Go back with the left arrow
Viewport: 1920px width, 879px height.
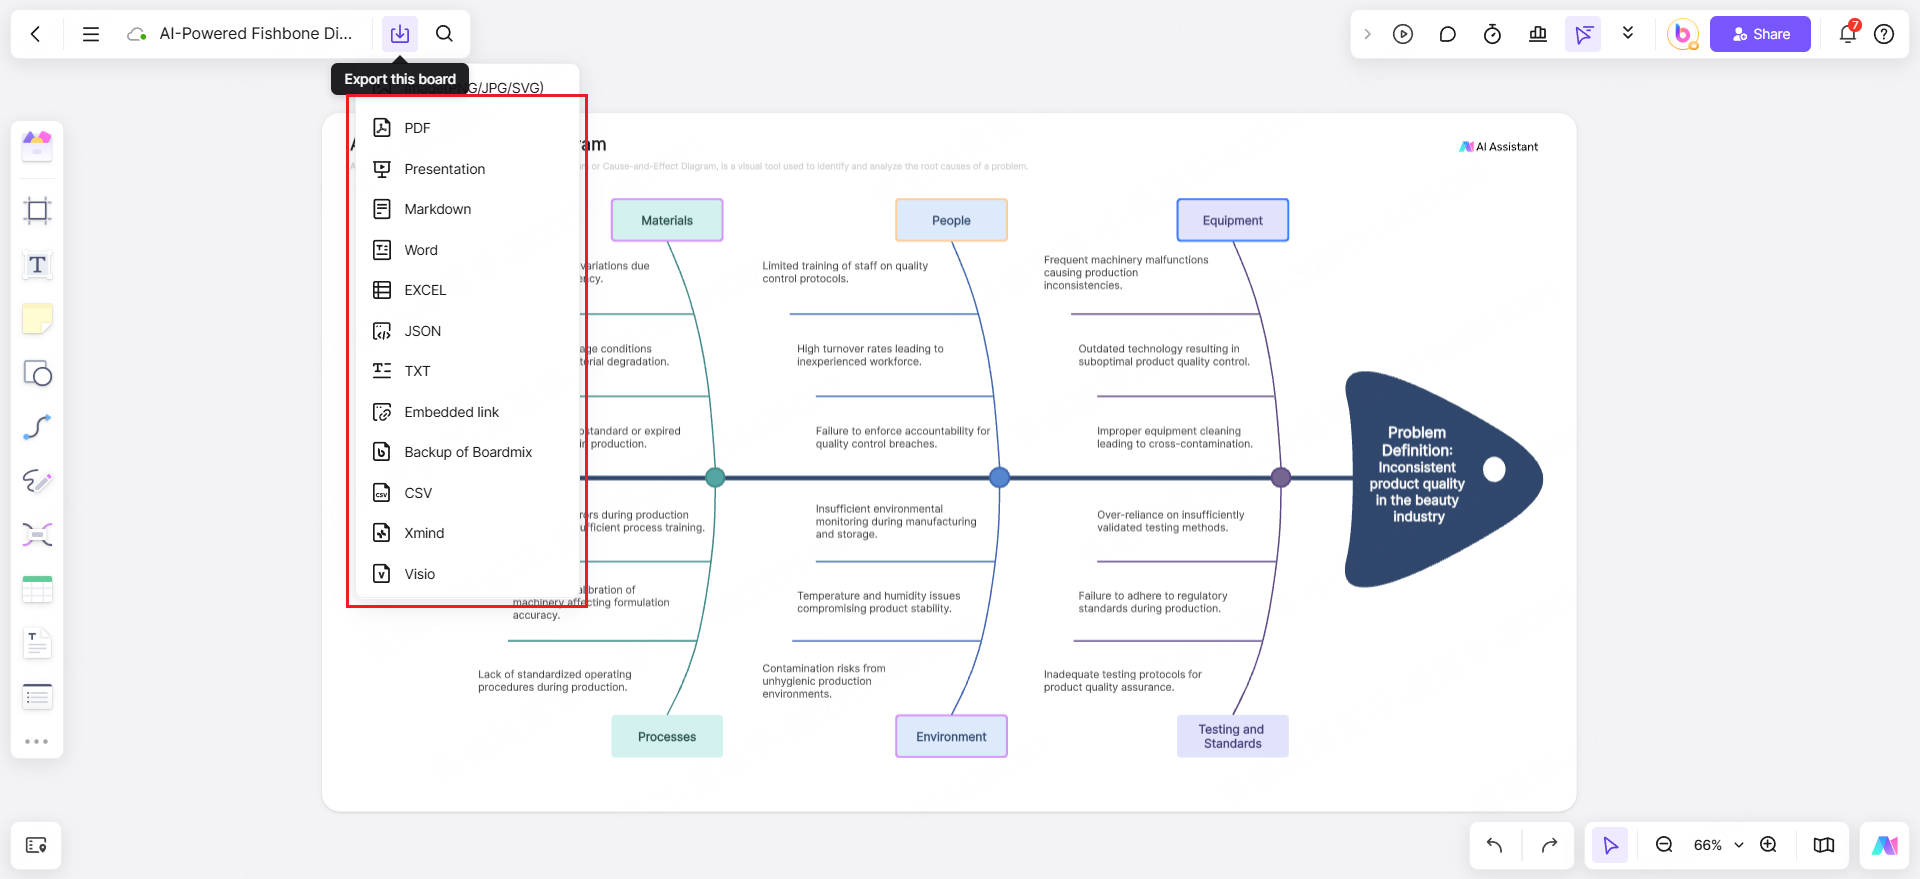36,34
